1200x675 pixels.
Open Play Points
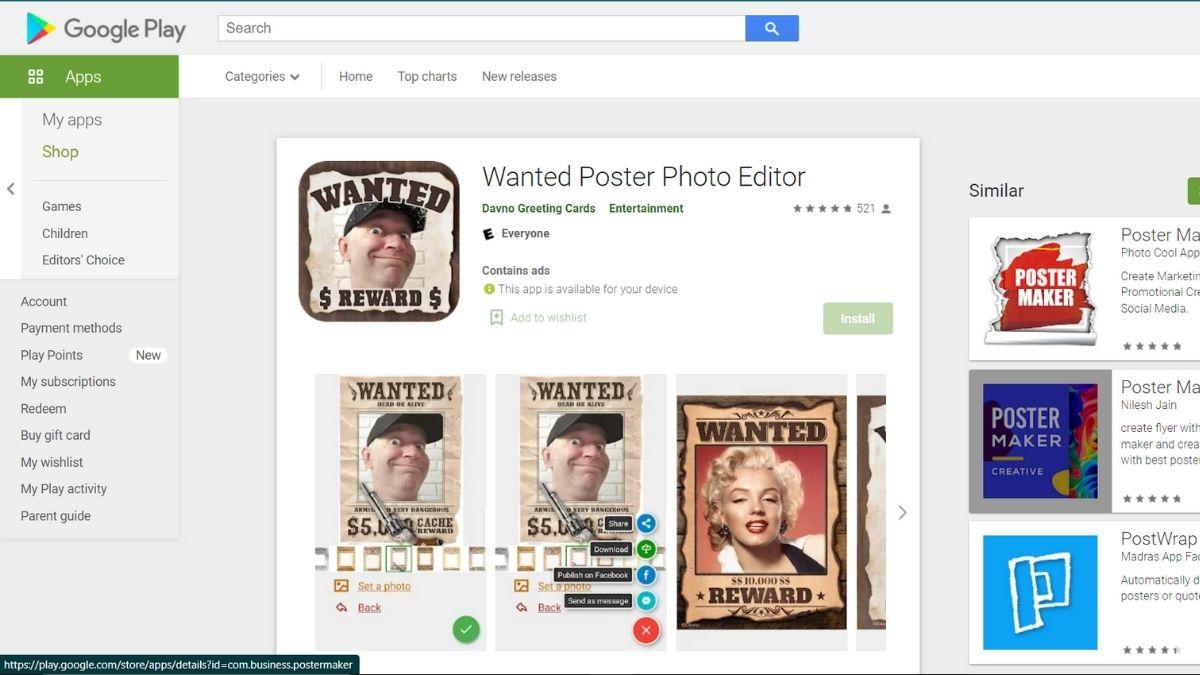coord(52,355)
